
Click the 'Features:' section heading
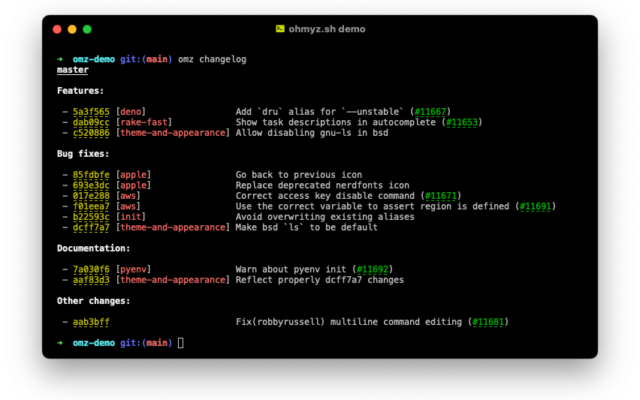(80, 91)
